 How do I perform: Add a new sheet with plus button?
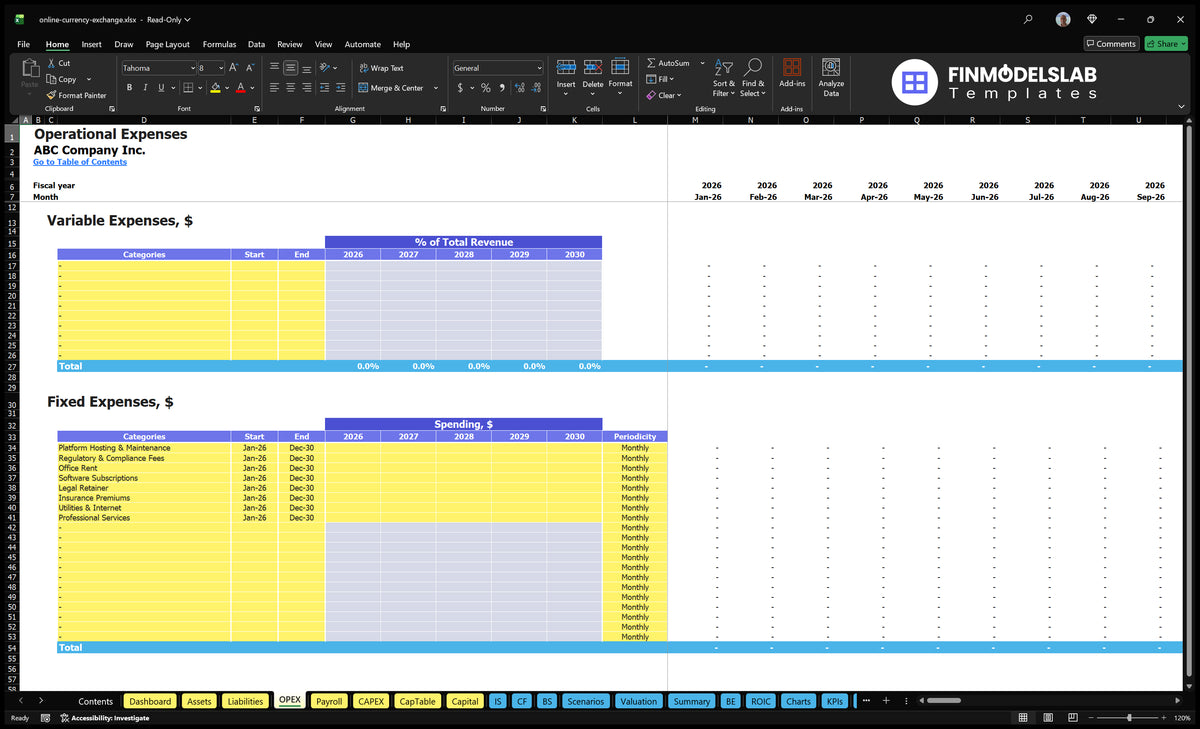tap(885, 701)
